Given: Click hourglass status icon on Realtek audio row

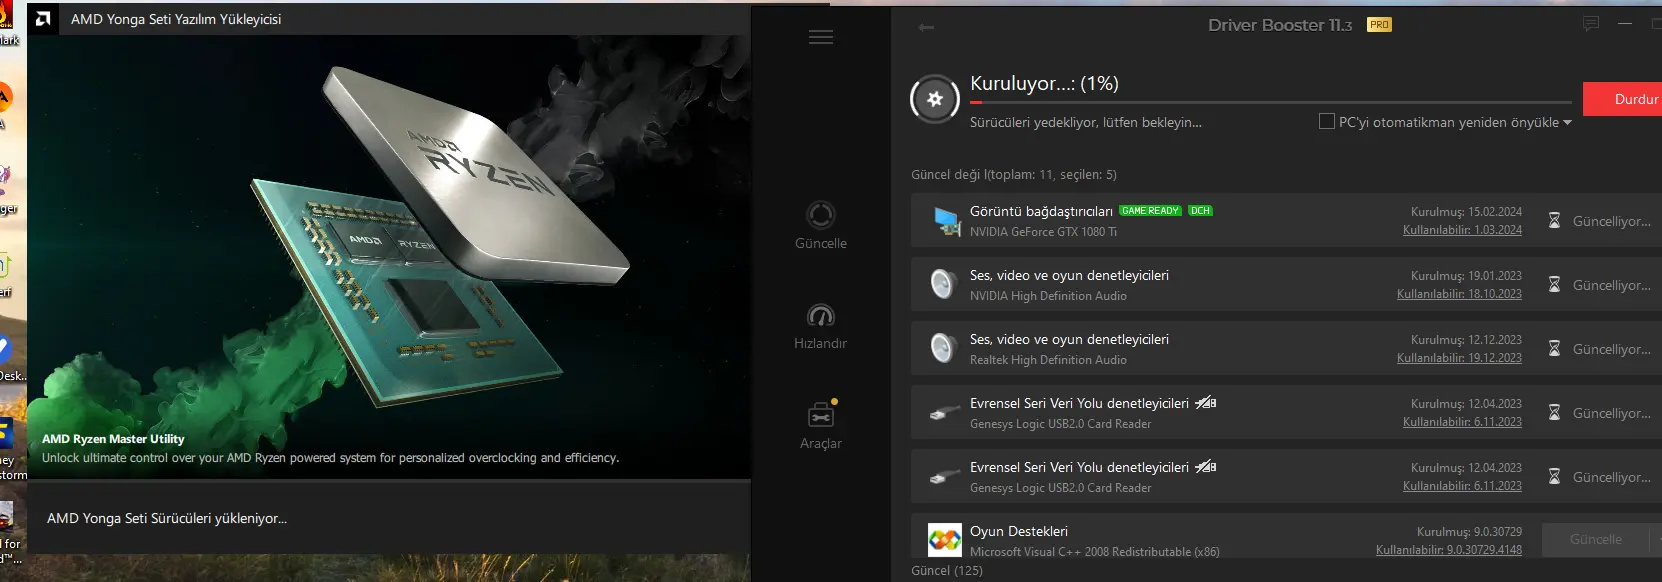Looking at the screenshot, I should [1554, 349].
